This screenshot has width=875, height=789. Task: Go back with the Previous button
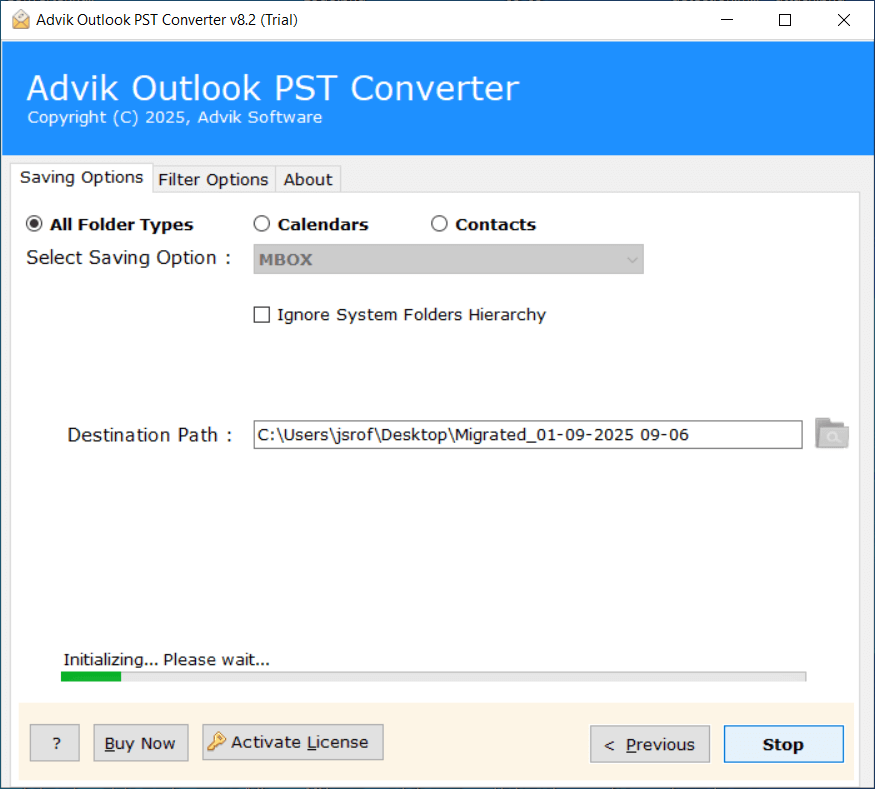pyautogui.click(x=650, y=744)
